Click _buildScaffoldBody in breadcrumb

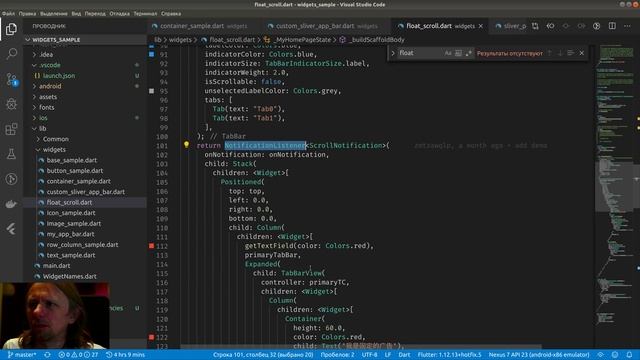378,40
